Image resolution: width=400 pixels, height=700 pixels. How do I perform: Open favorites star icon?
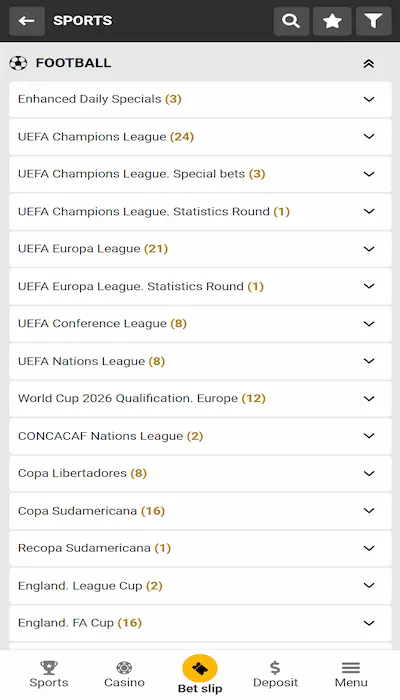332,21
